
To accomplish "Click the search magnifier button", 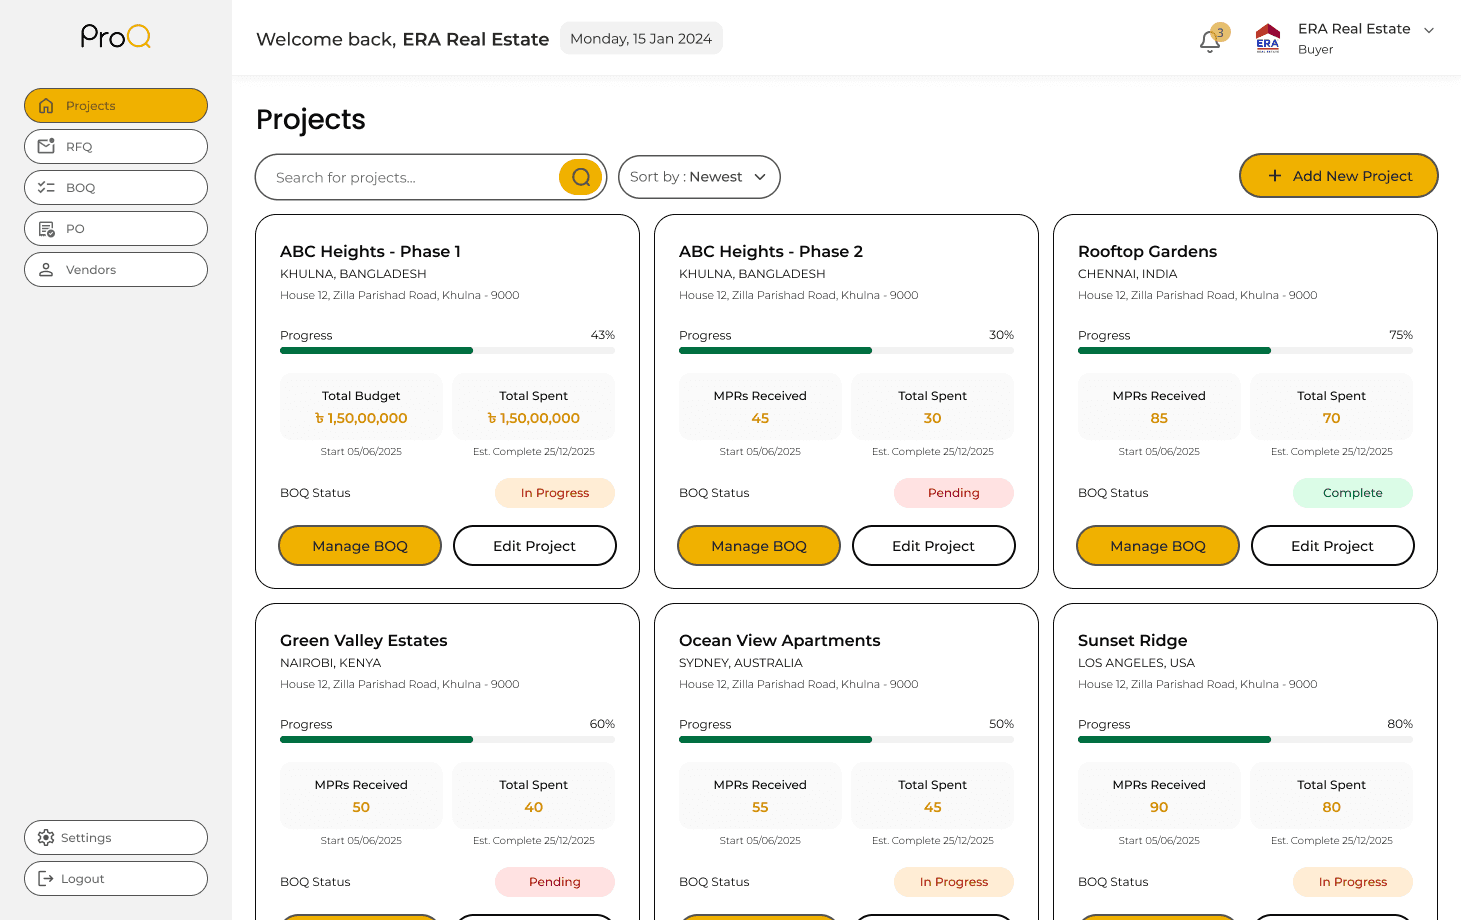I will [581, 177].
